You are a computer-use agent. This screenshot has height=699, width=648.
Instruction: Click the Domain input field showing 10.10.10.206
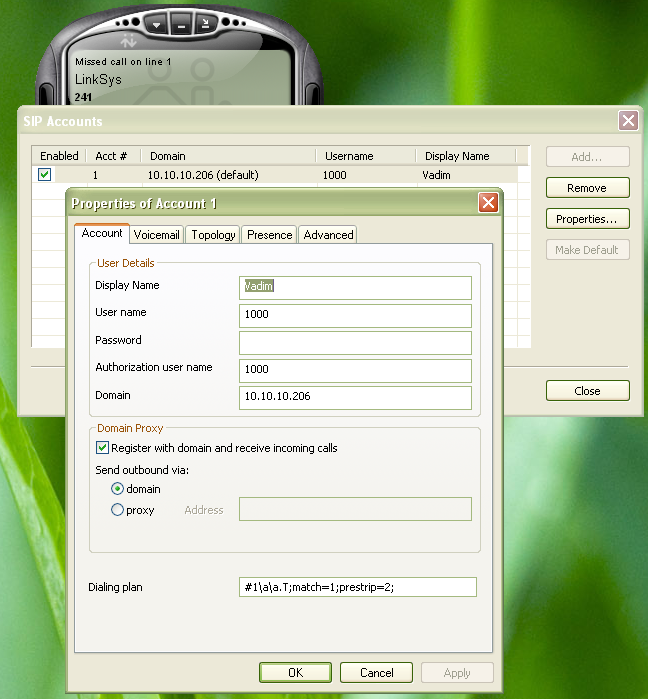point(355,398)
